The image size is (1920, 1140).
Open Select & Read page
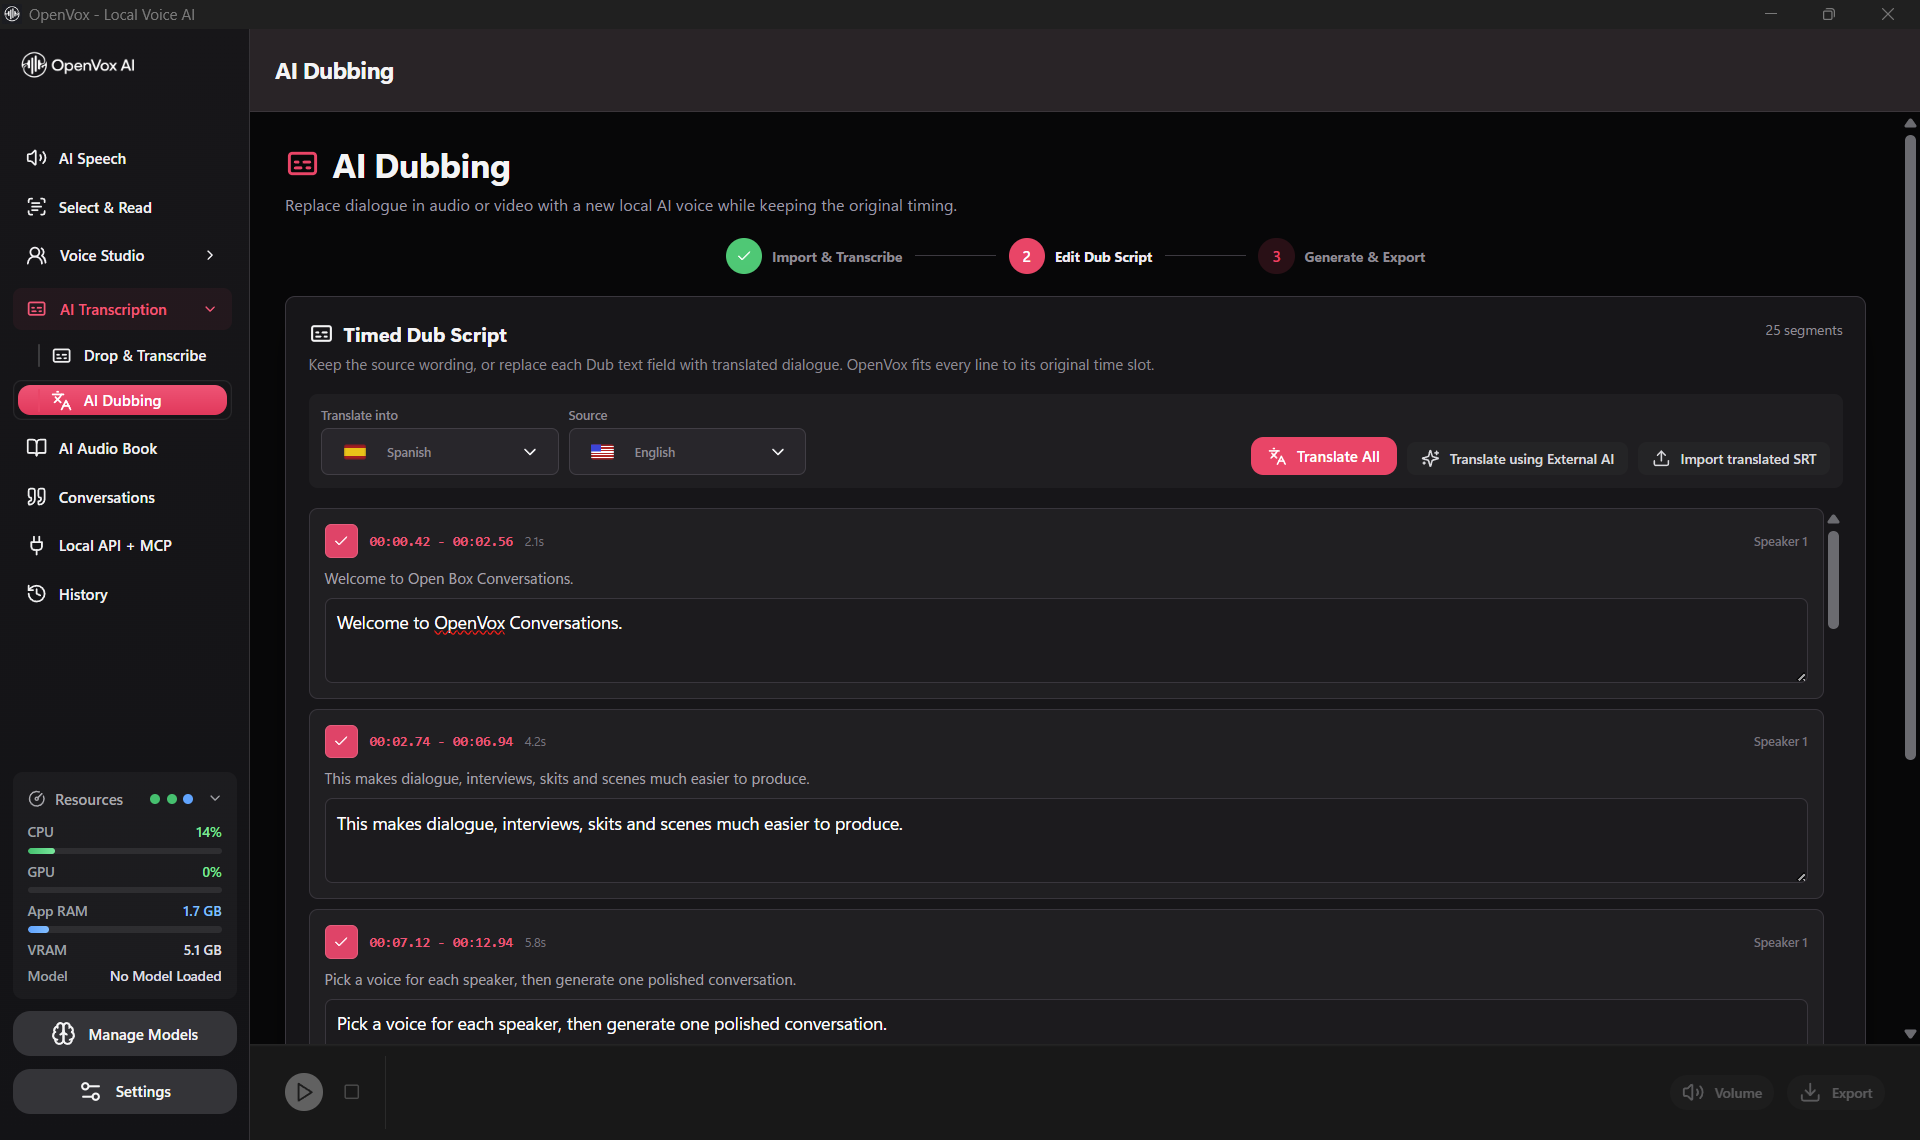(x=123, y=207)
